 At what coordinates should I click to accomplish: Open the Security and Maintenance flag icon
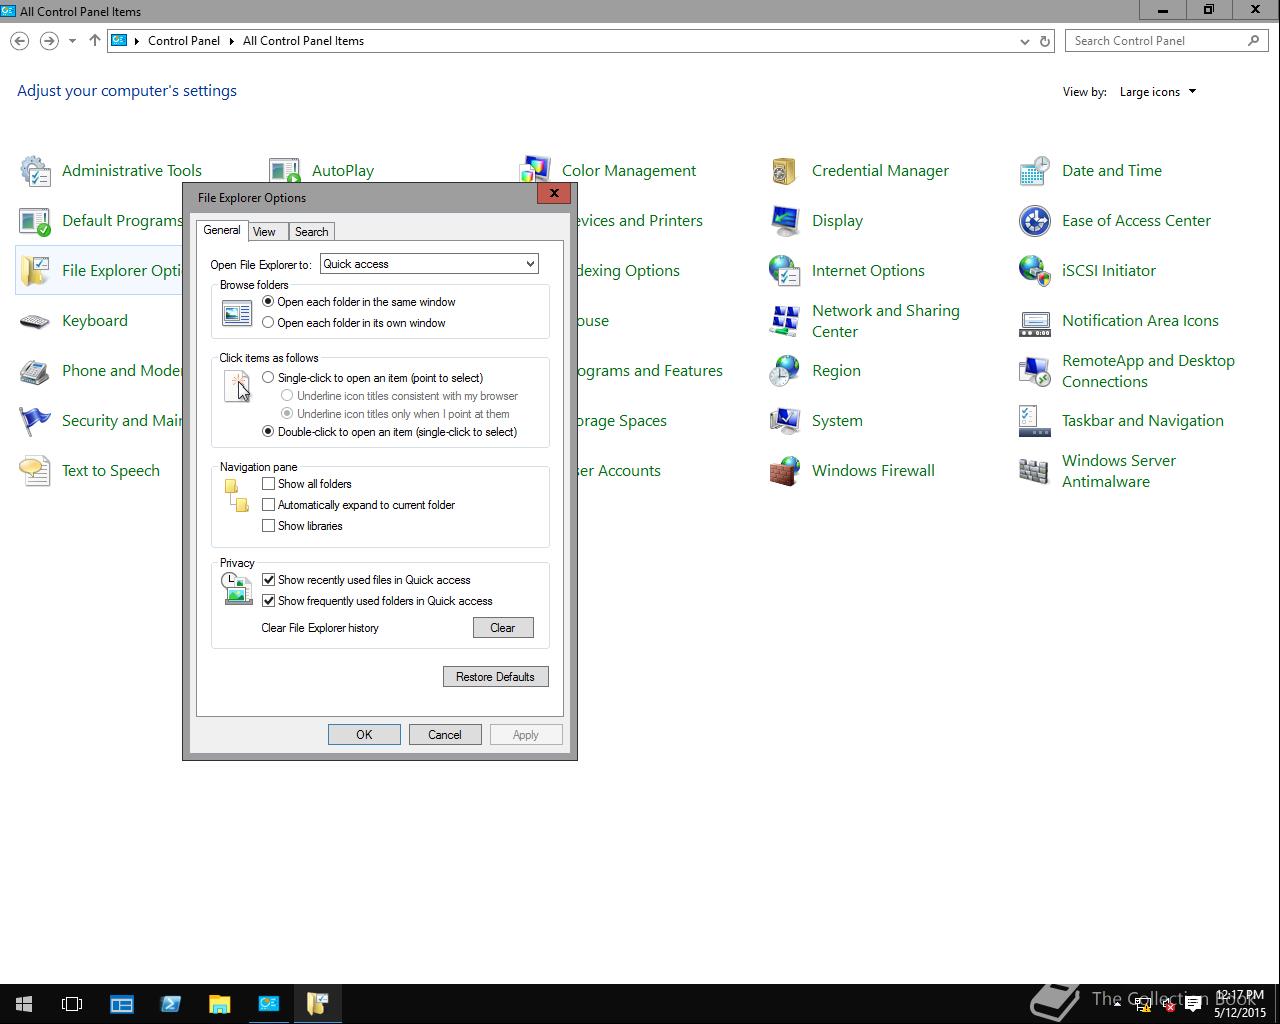pyautogui.click(x=35, y=421)
